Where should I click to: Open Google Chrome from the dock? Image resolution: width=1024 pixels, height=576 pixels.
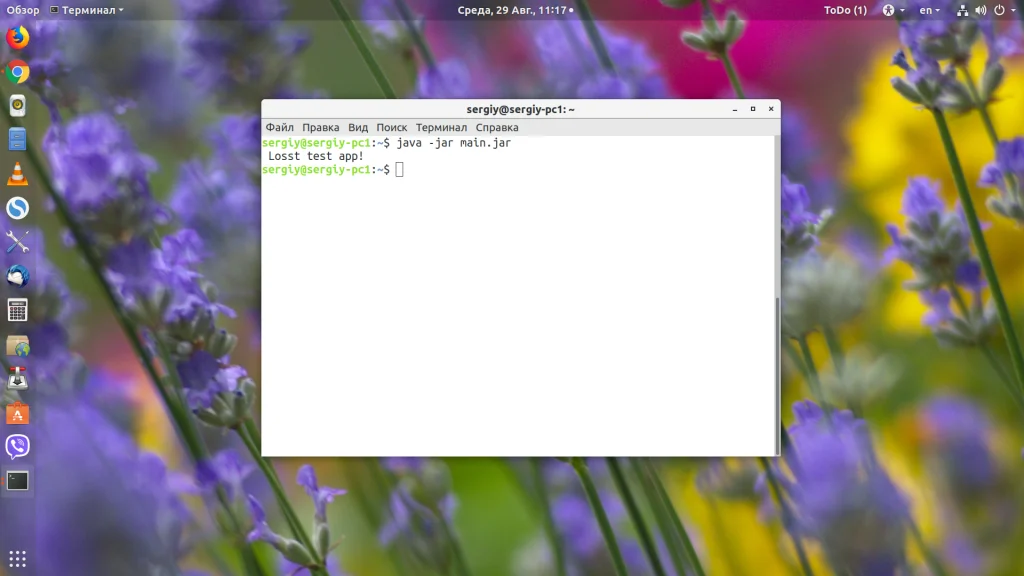point(18,72)
